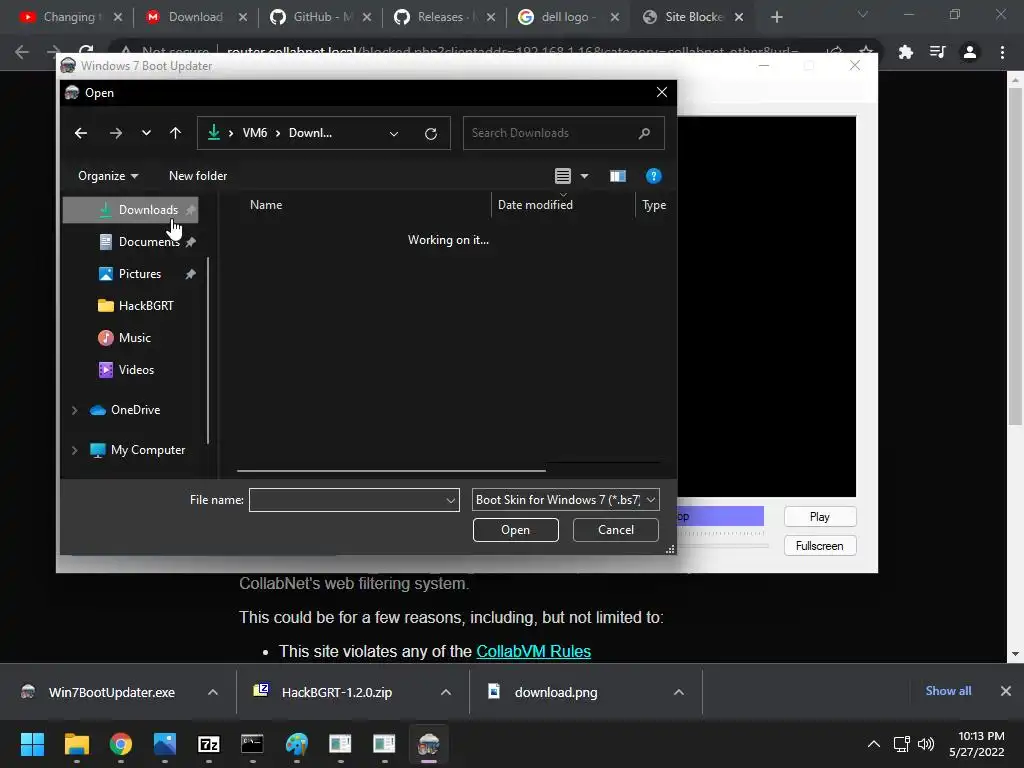Open 7-Zip from the taskbar
This screenshot has height=768, width=1024.
point(208,744)
